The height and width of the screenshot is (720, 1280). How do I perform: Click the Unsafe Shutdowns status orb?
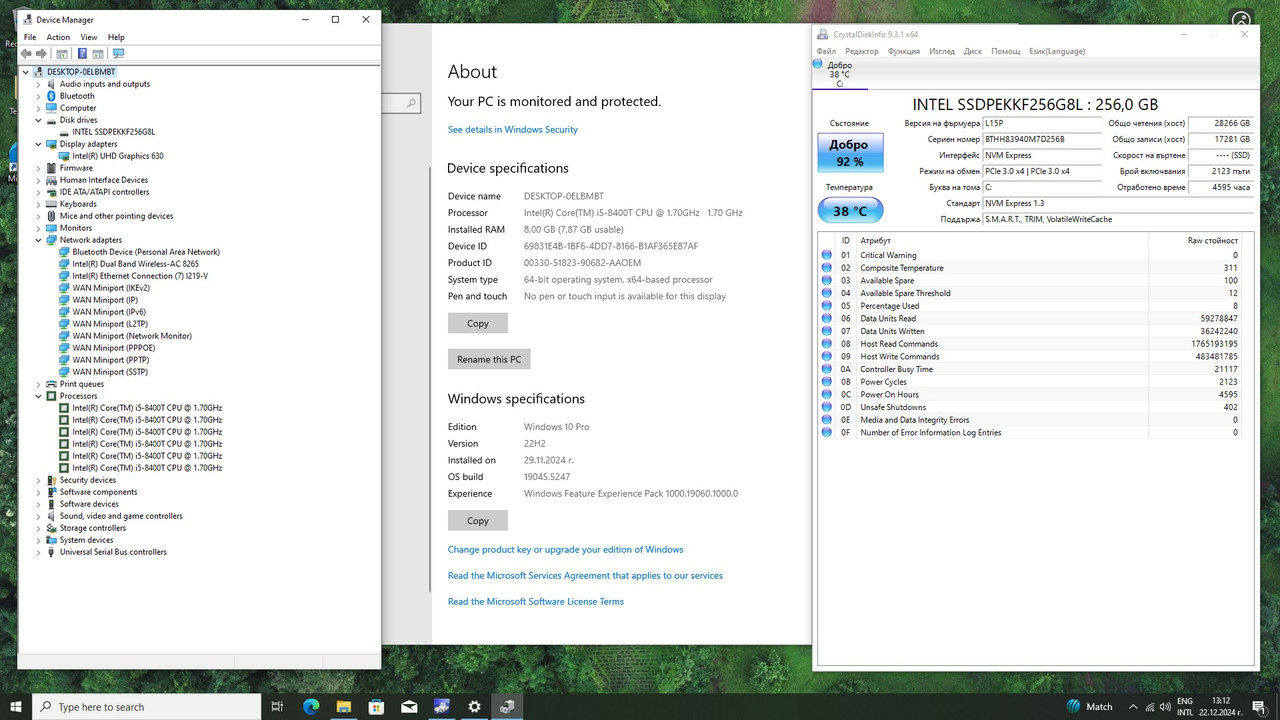click(x=827, y=407)
